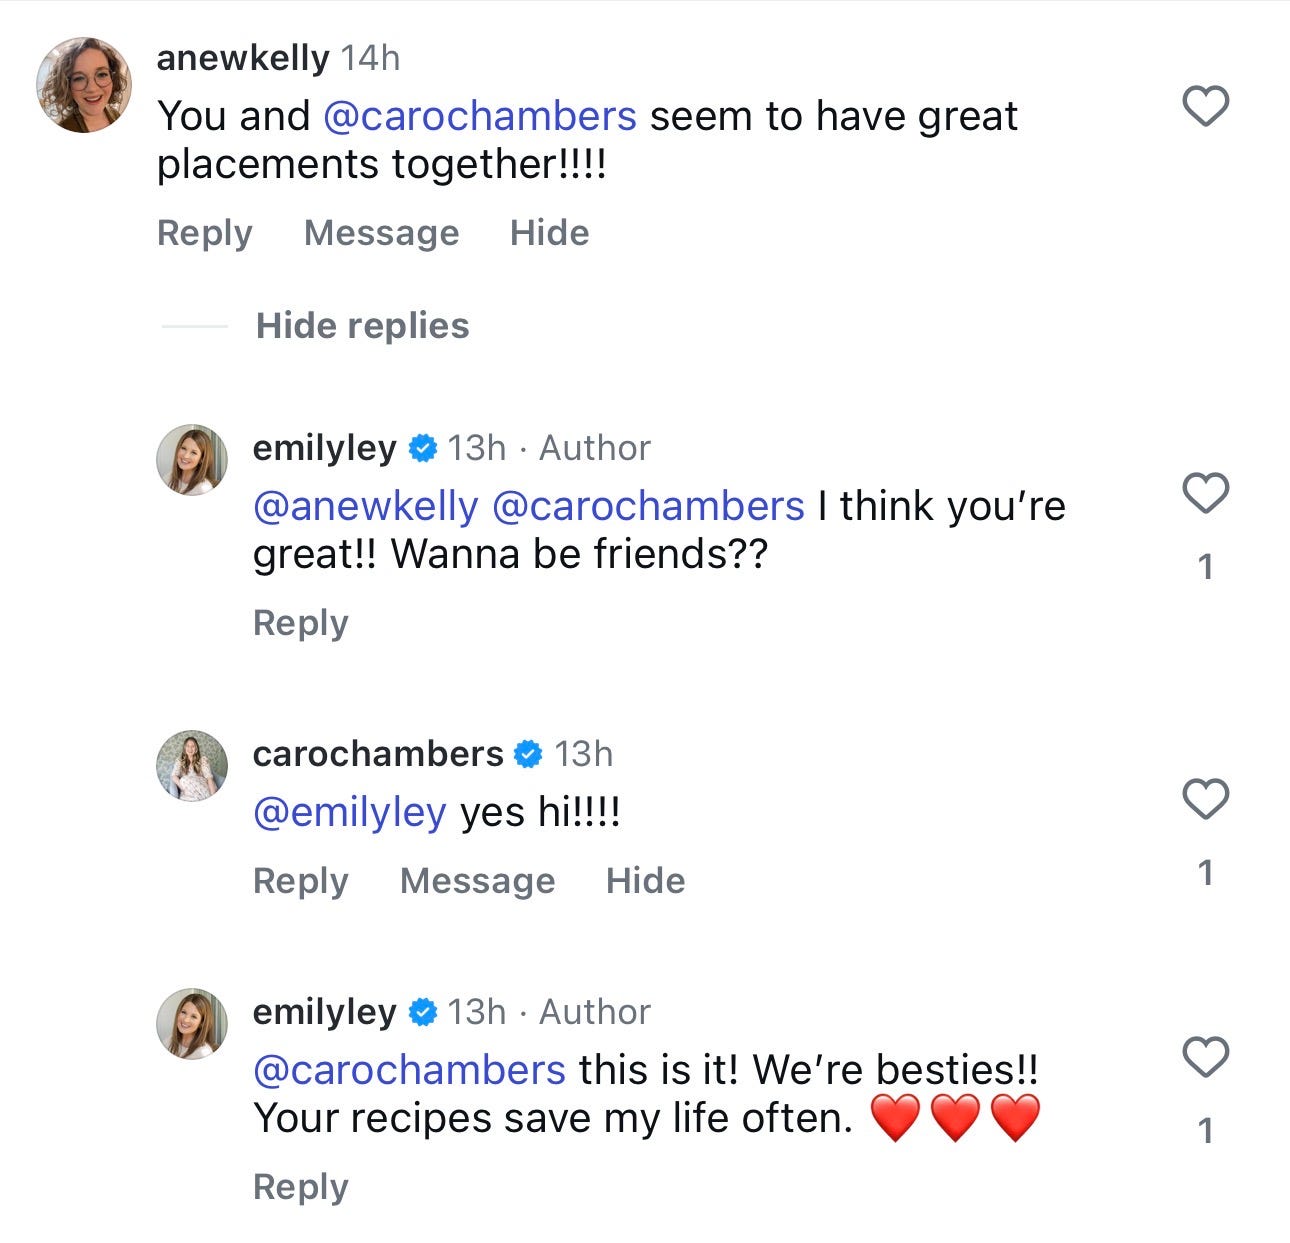Hide carochambers' reply
The height and width of the screenshot is (1243, 1290).
[645, 881]
